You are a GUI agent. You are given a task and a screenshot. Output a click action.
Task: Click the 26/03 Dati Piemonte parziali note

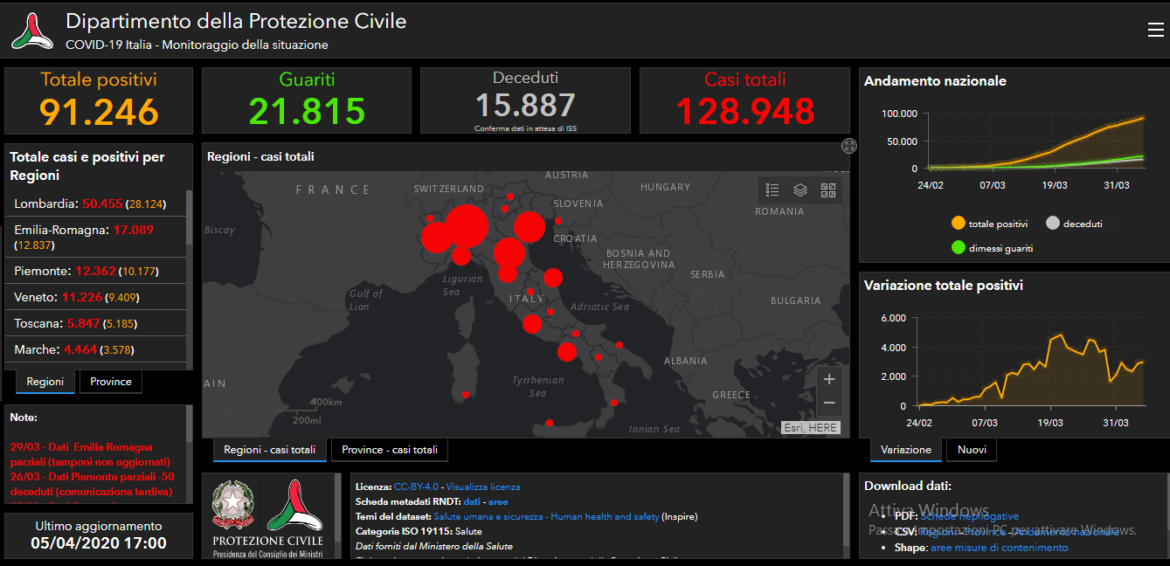(x=92, y=483)
